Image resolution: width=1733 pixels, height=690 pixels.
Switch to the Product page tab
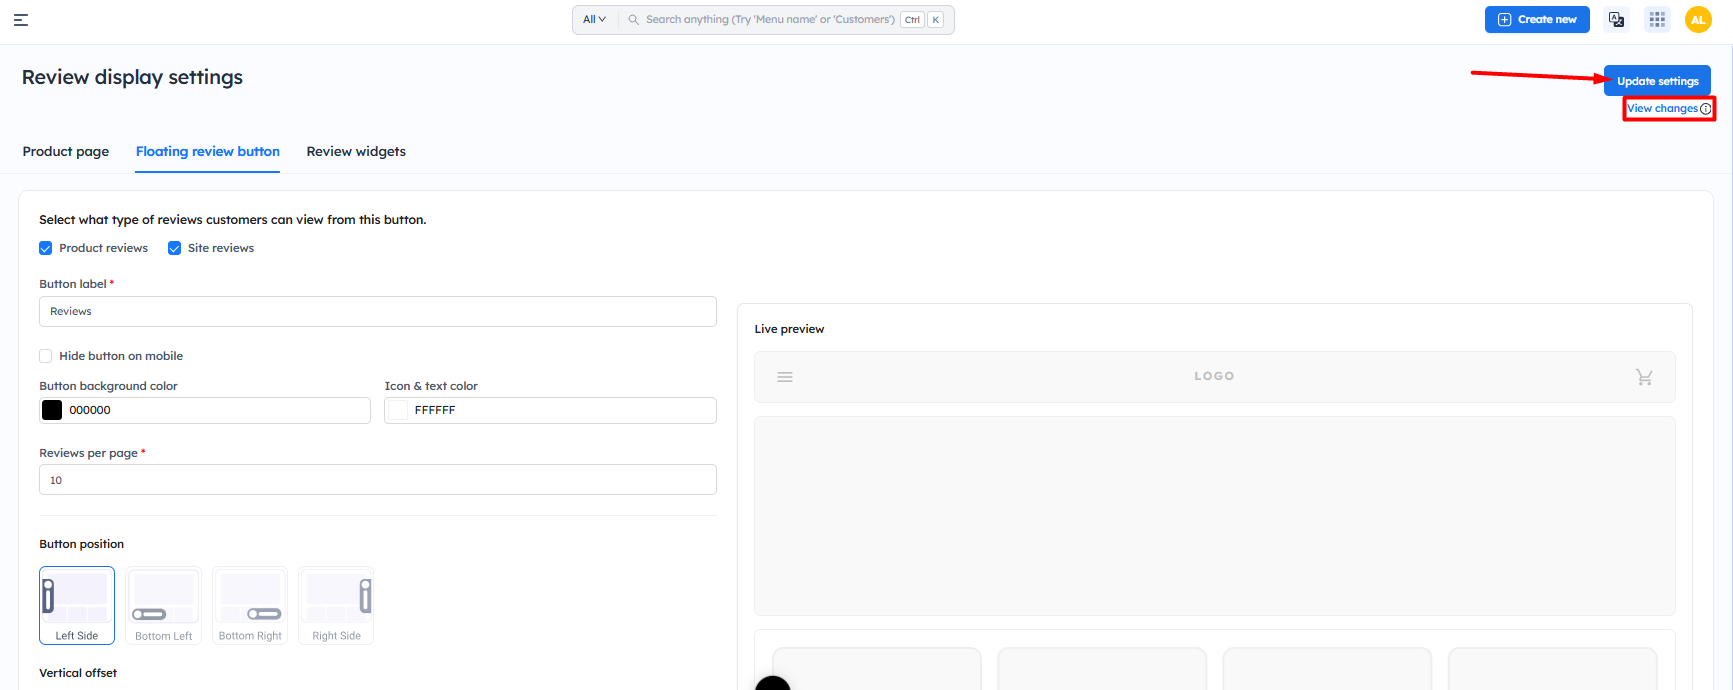point(66,152)
